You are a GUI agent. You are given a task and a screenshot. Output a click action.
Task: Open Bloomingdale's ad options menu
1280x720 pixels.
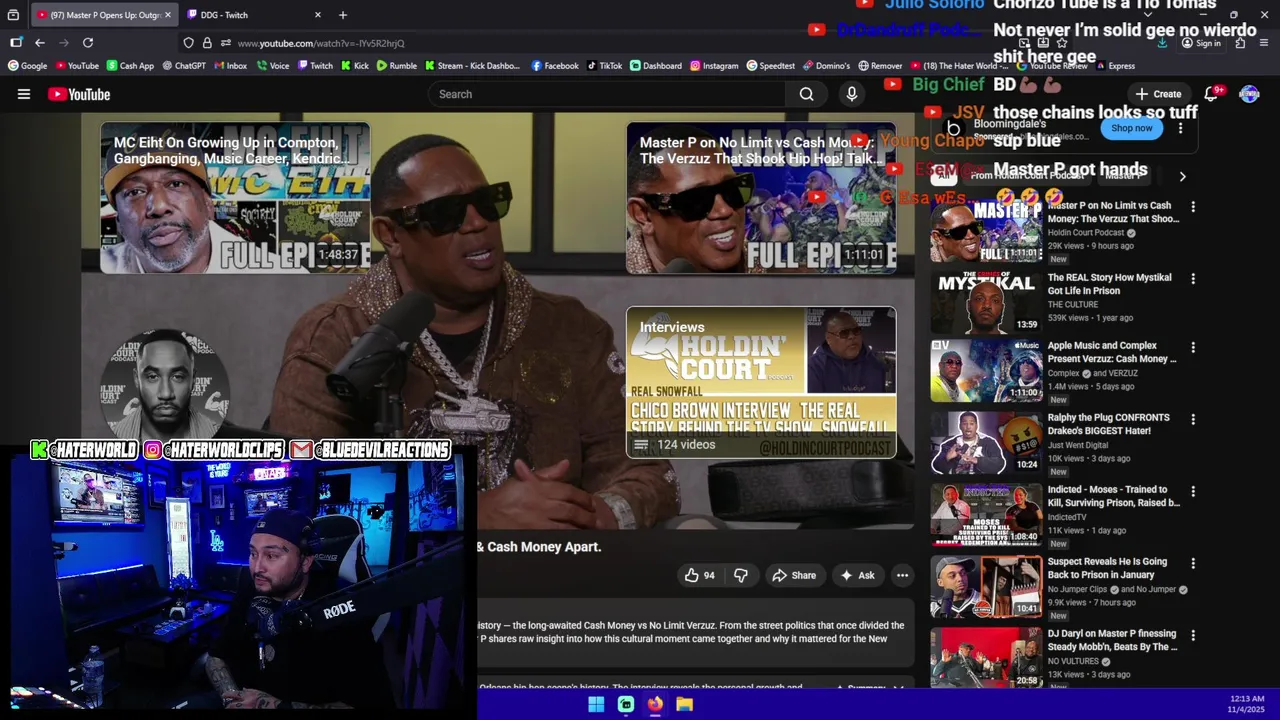pos(1181,128)
